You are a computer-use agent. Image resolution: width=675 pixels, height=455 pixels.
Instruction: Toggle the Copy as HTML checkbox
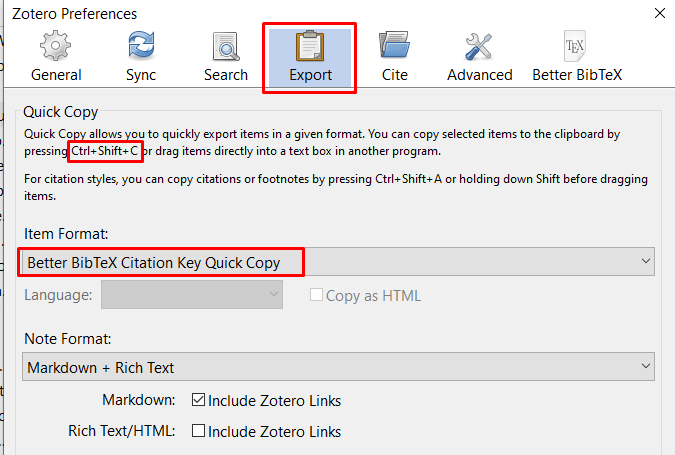point(316,295)
